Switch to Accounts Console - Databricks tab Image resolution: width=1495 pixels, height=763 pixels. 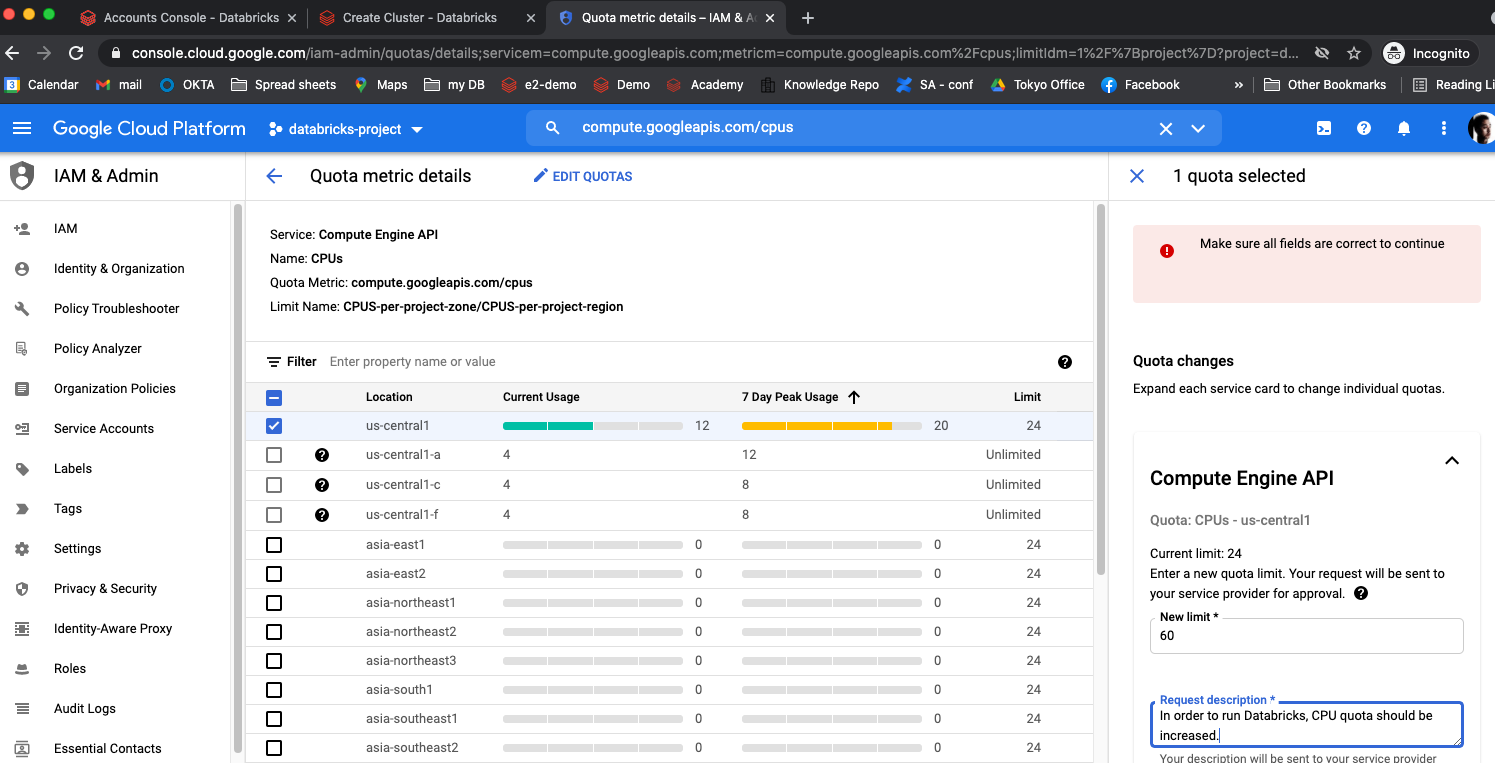[x=188, y=18]
